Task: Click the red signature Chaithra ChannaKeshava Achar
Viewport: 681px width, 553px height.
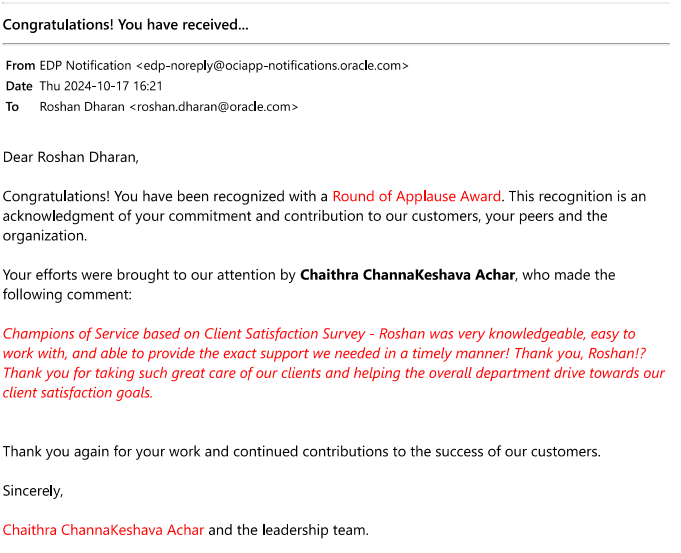Action: [x=103, y=530]
